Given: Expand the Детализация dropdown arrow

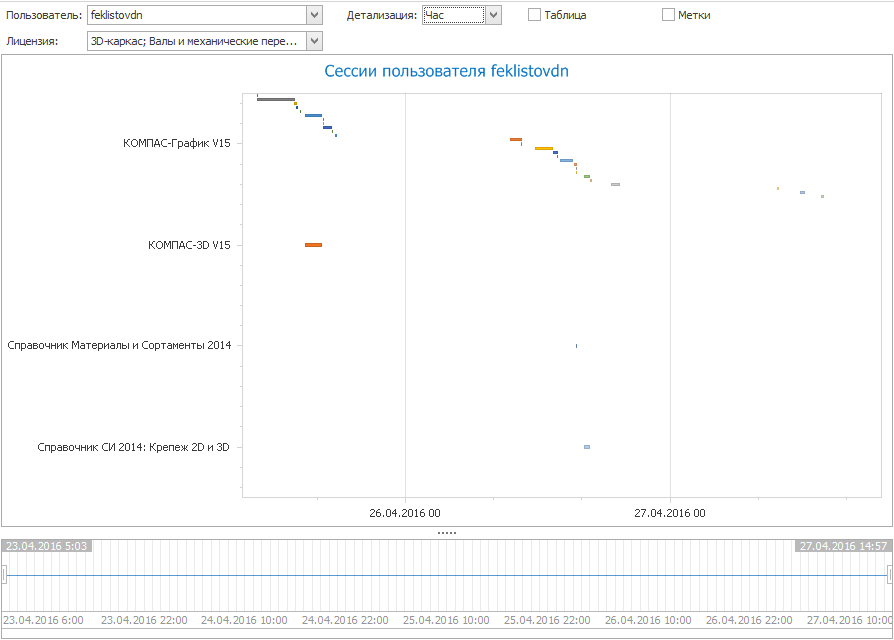Looking at the screenshot, I should (x=493, y=15).
